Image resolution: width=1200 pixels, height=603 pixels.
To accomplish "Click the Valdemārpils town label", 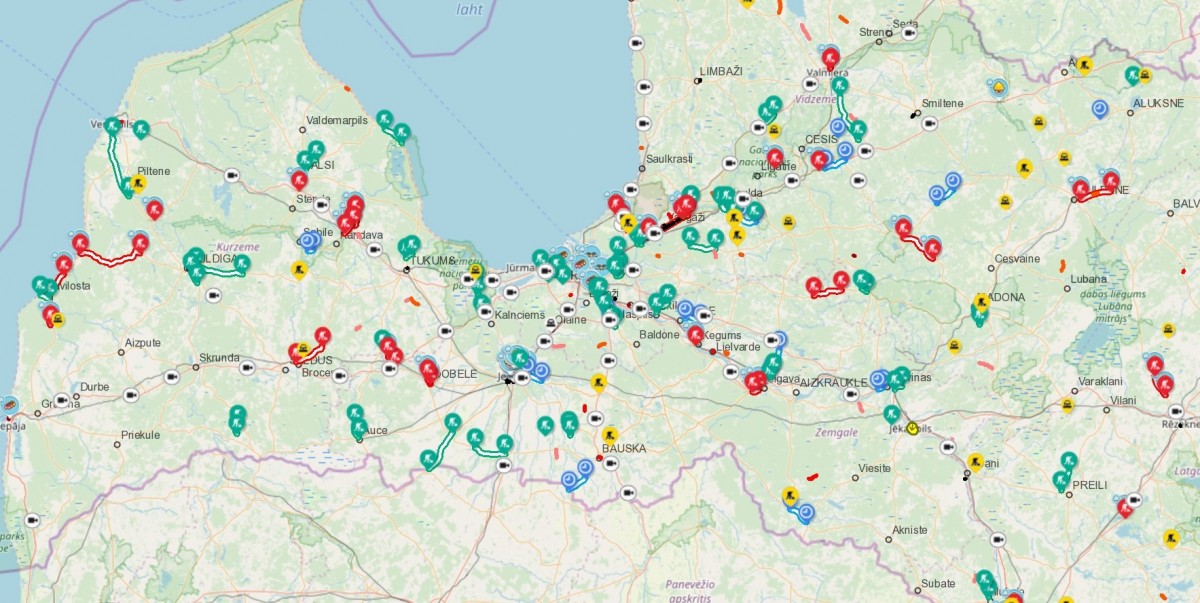I will 338,120.
